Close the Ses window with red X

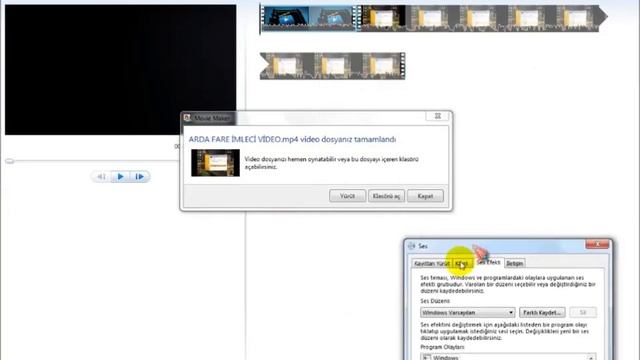click(x=597, y=244)
